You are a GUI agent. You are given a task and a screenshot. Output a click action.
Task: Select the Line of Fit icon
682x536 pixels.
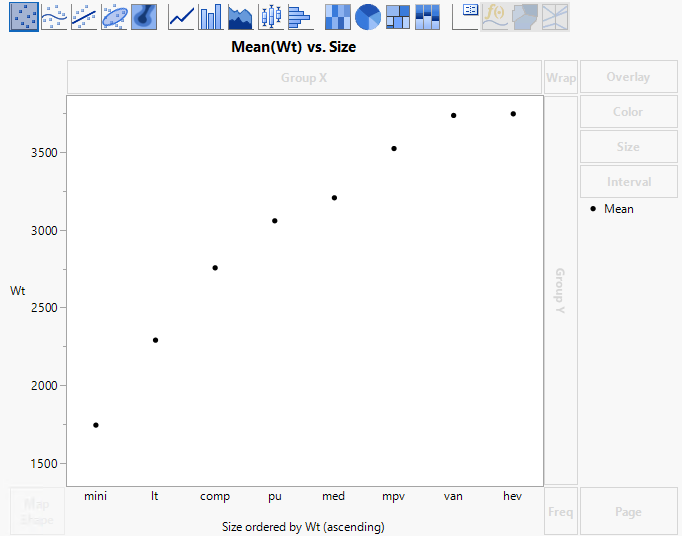(84, 17)
